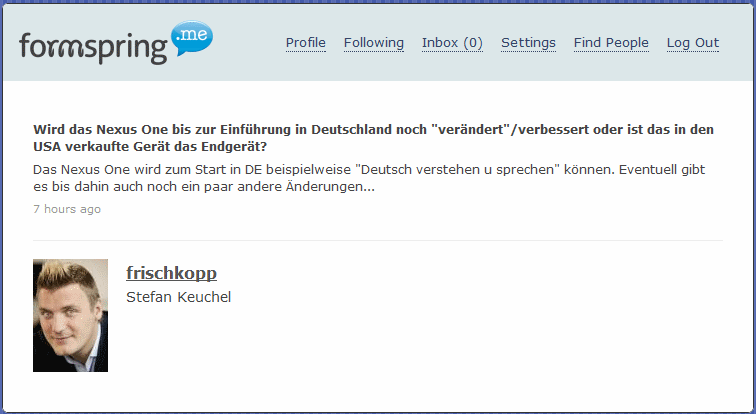Click the answer text starting 'Das Nexus One wird'
This screenshot has width=756, height=414.
(x=369, y=178)
